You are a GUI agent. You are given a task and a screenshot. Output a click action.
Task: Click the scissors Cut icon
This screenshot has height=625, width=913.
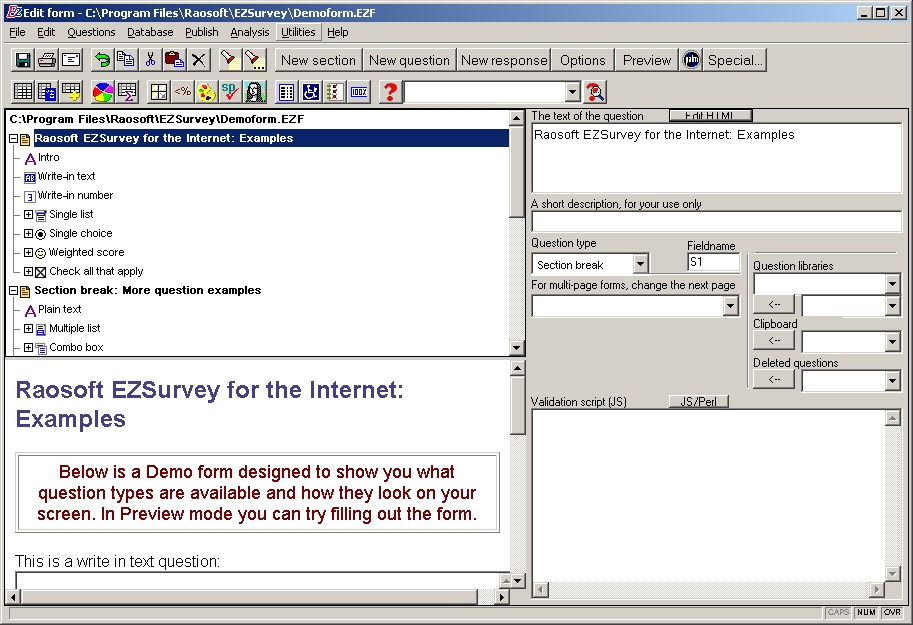(150, 60)
